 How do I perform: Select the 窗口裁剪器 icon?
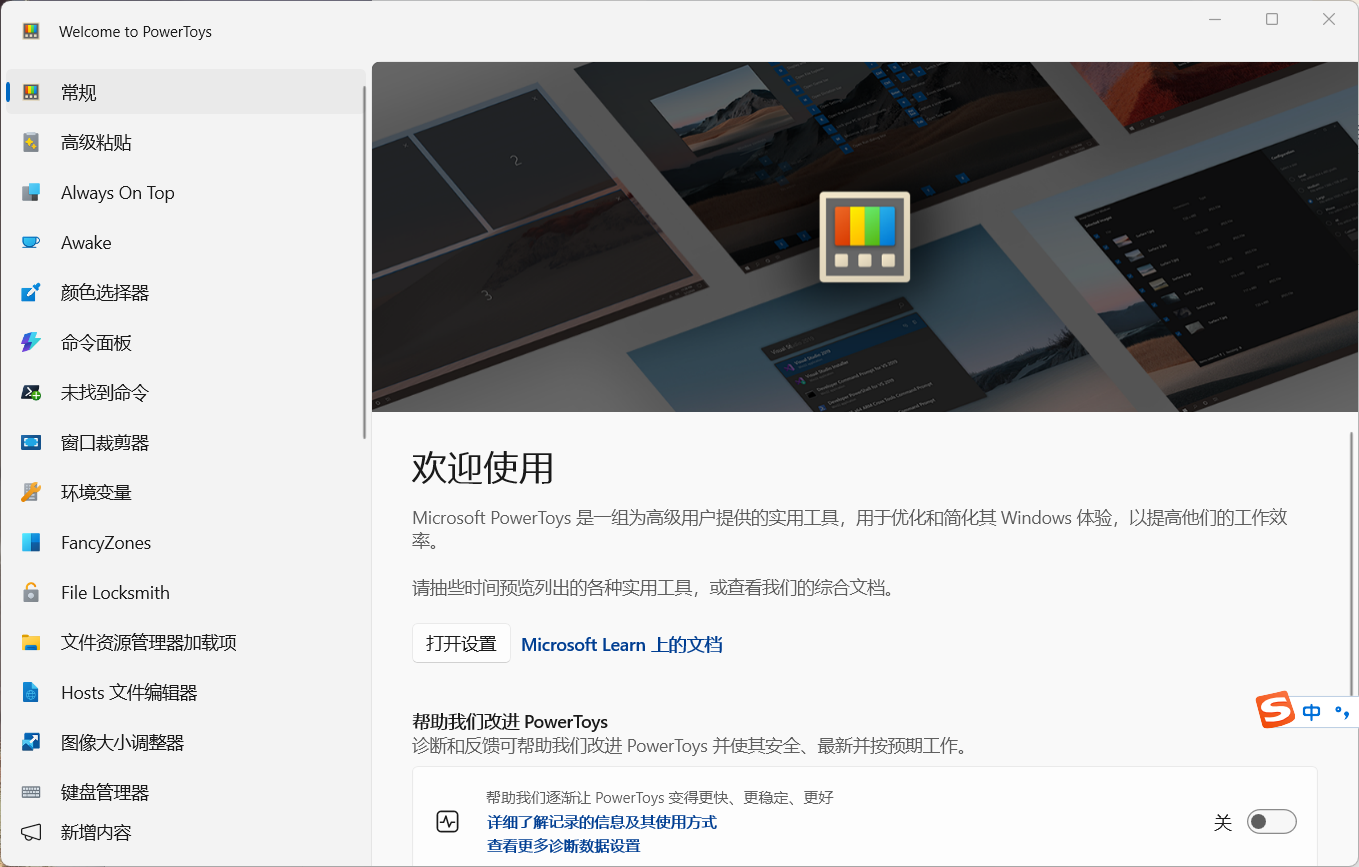[x=30, y=442]
